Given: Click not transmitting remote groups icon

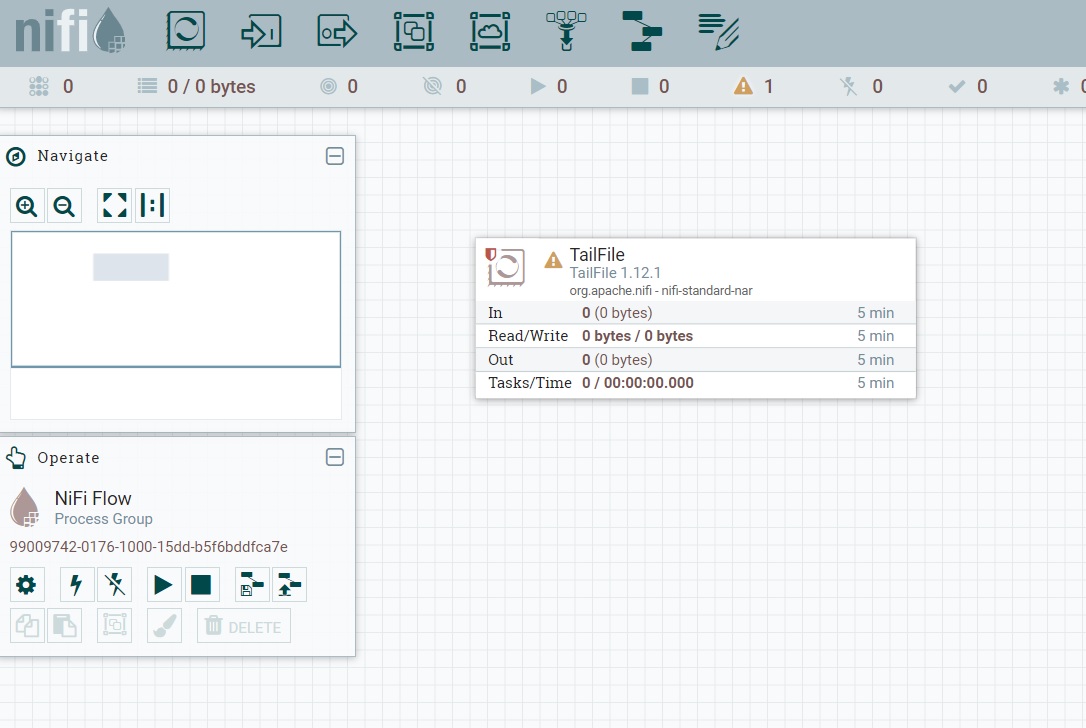Looking at the screenshot, I should (x=432, y=87).
